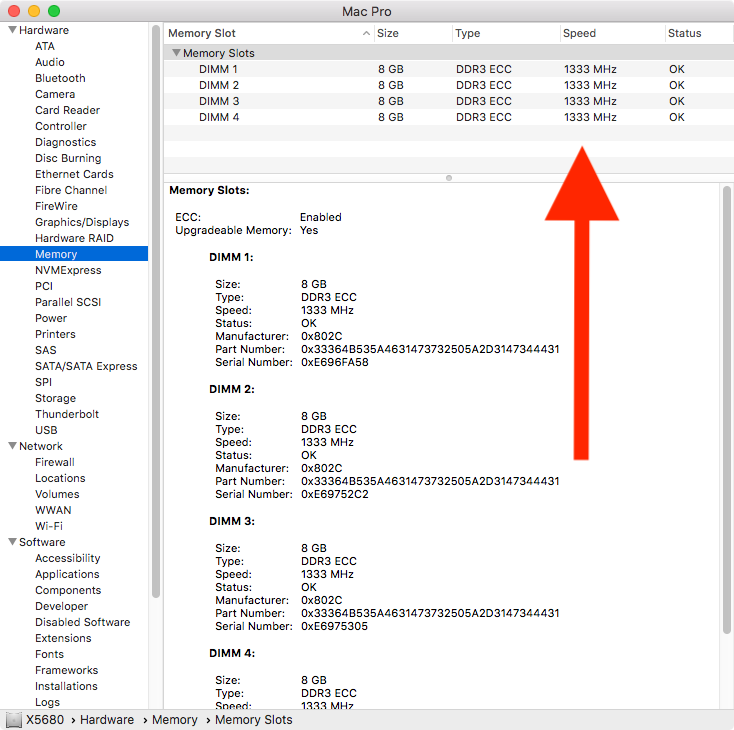Open Installations under Software

tap(66, 686)
